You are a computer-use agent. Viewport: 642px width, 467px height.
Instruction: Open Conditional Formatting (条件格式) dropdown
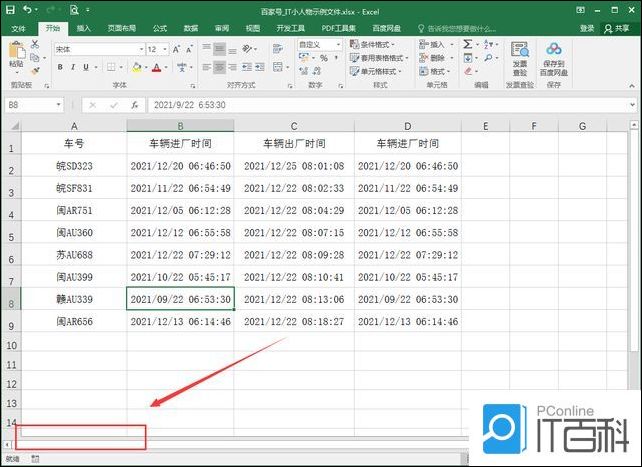point(372,44)
